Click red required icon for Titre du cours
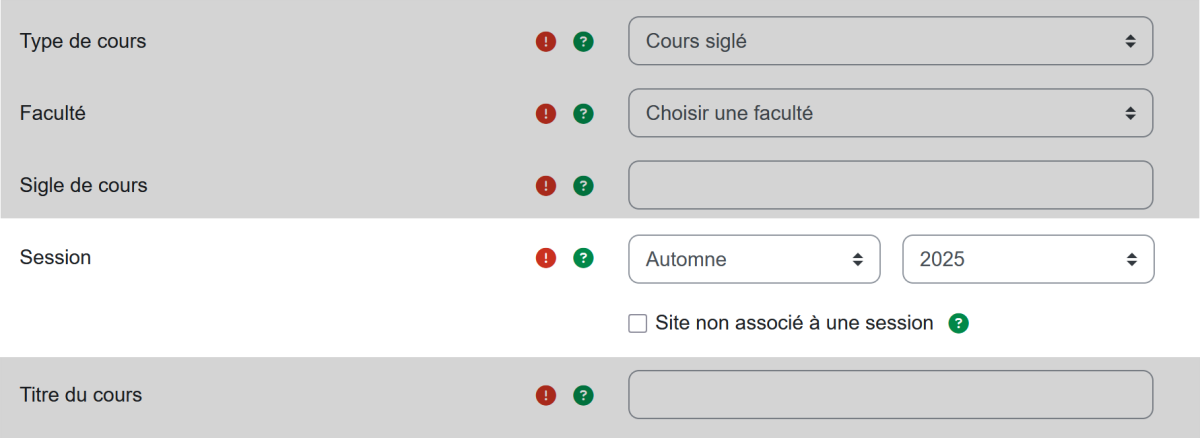1200x438 pixels. click(545, 395)
